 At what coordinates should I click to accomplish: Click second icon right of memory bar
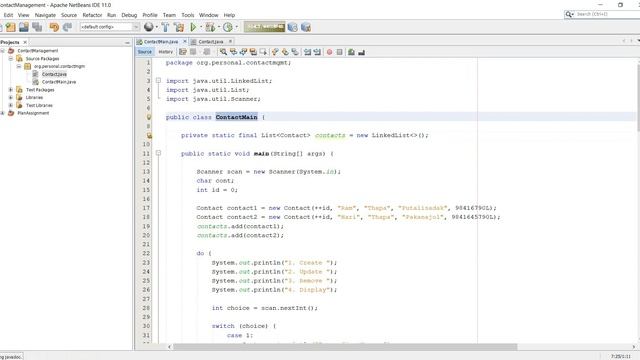[x=306, y=27]
